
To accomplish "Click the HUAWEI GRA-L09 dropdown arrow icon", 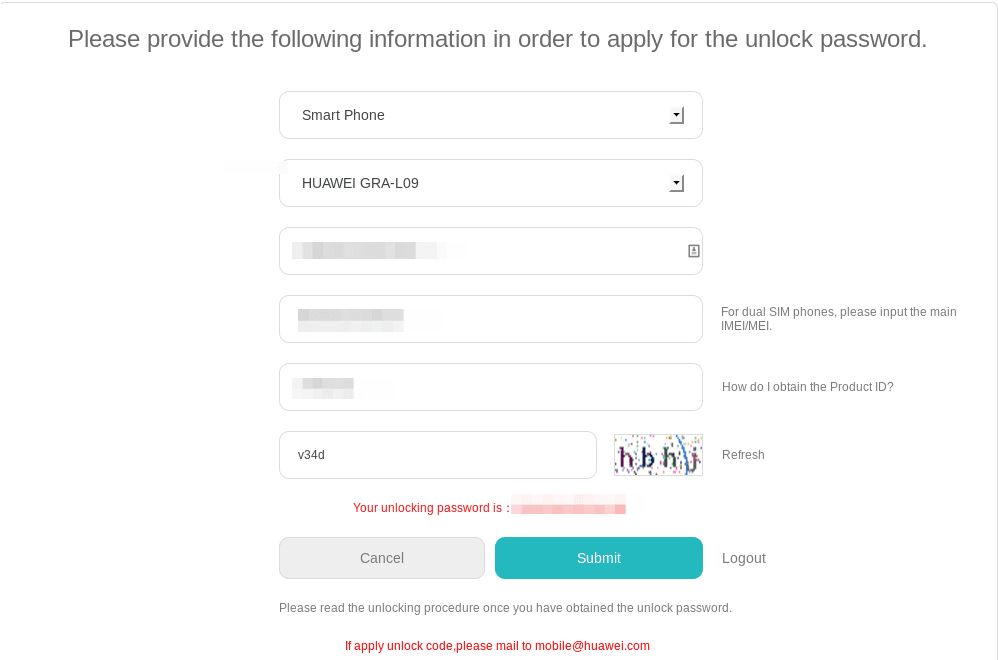I will point(677,183).
